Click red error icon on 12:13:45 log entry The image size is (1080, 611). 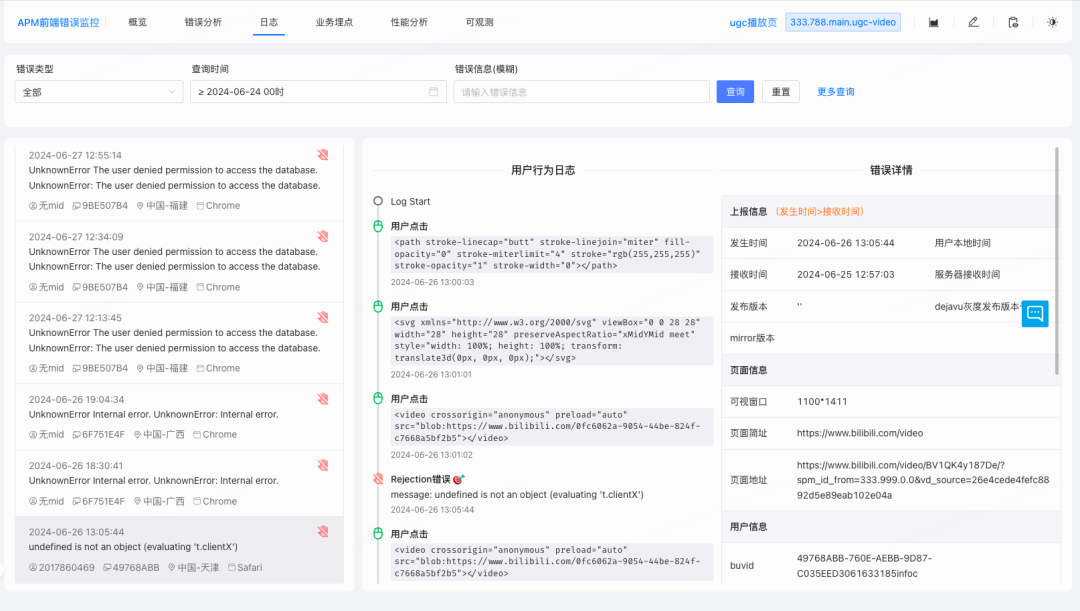(x=323, y=318)
